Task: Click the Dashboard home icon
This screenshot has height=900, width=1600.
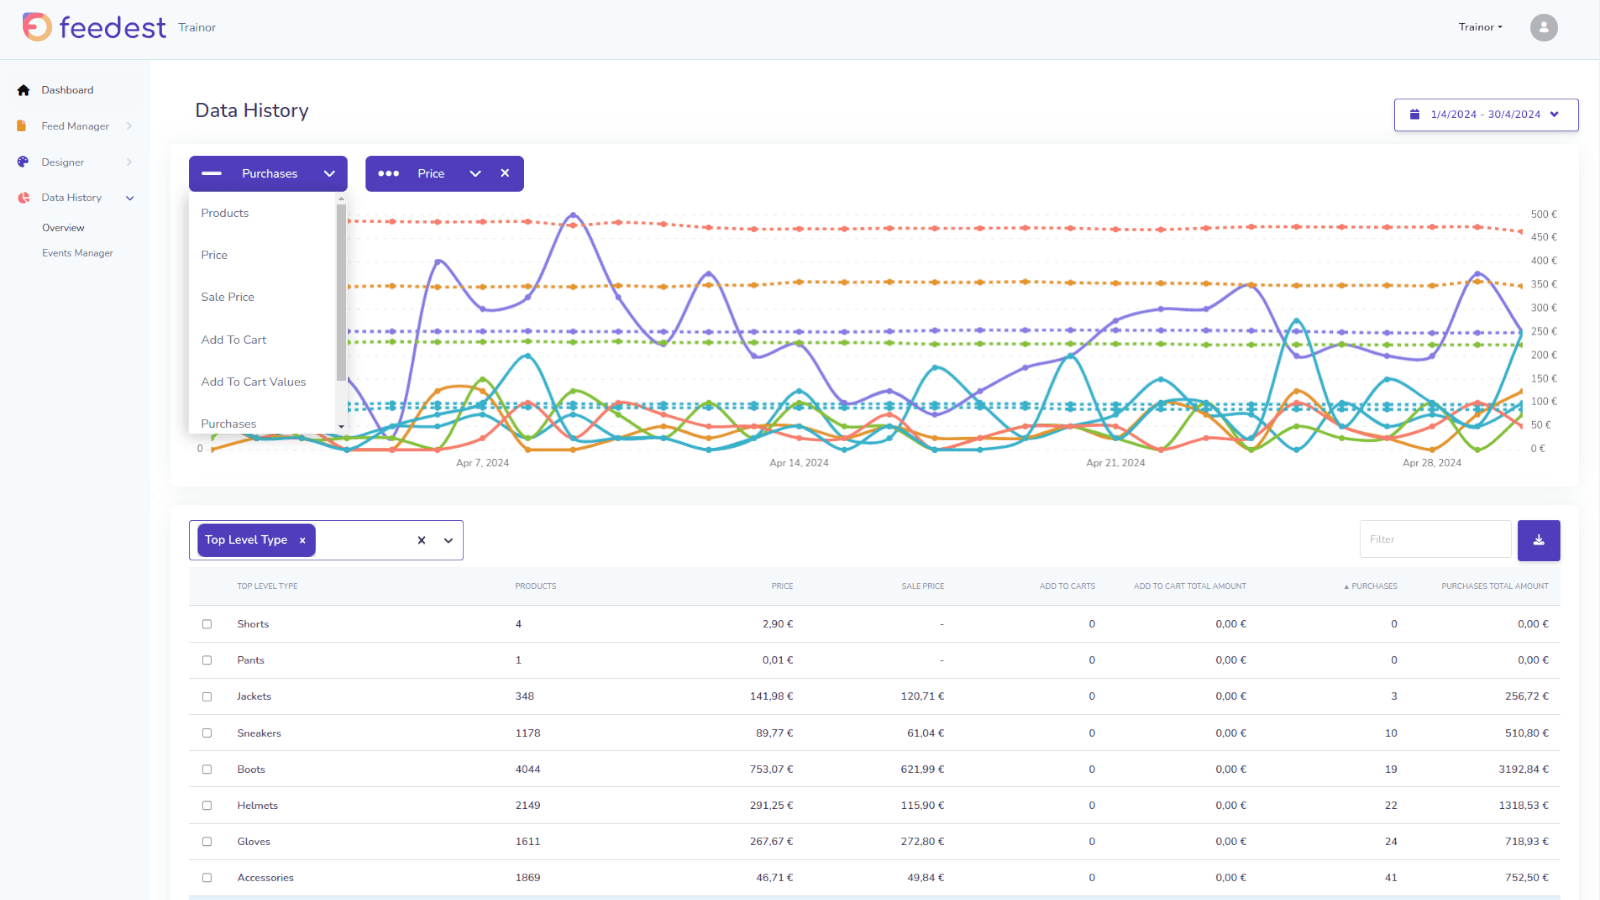Action: pos(23,90)
